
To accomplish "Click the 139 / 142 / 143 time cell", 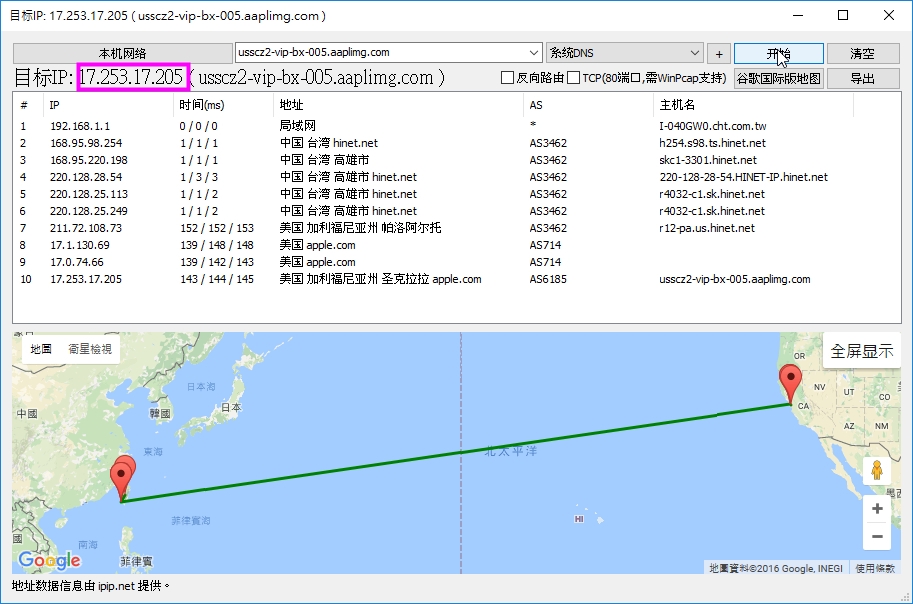I will click(217, 262).
